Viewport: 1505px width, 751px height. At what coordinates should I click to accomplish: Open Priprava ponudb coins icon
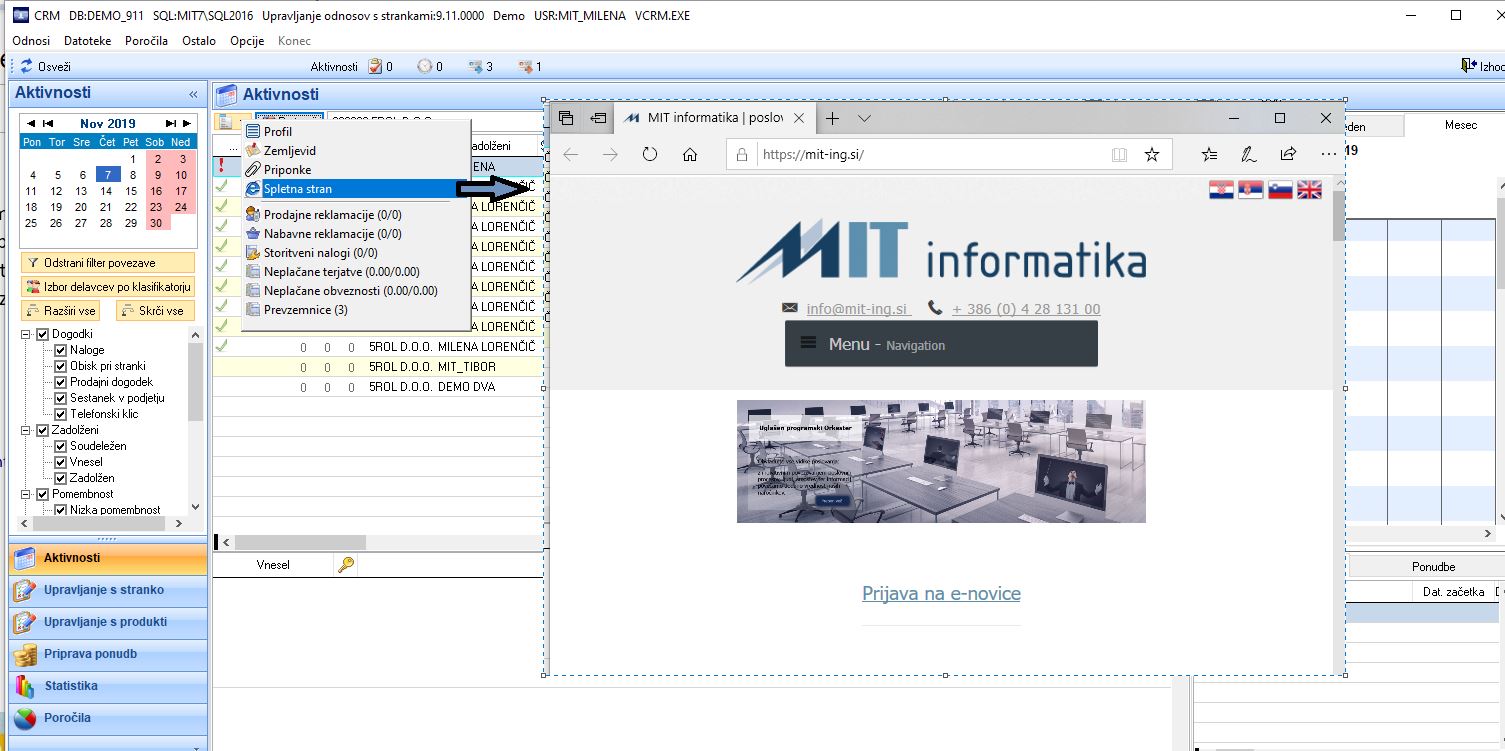click(26, 654)
